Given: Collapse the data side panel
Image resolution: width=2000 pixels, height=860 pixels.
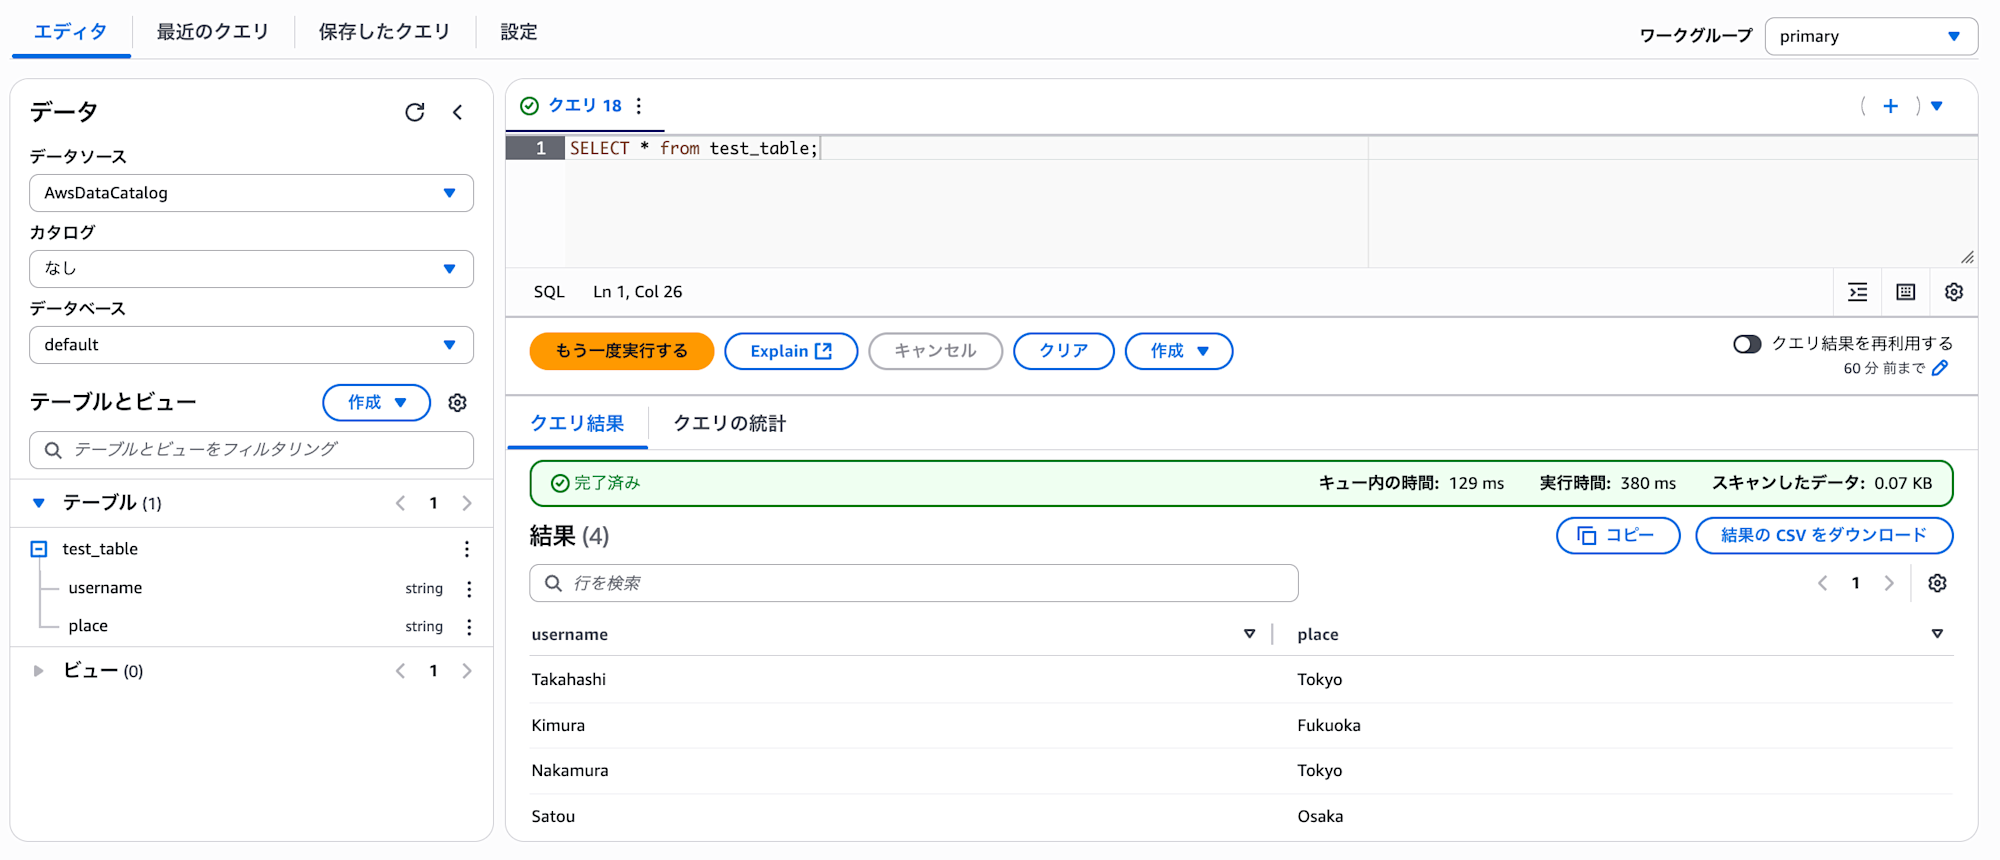Looking at the screenshot, I should click(x=458, y=112).
